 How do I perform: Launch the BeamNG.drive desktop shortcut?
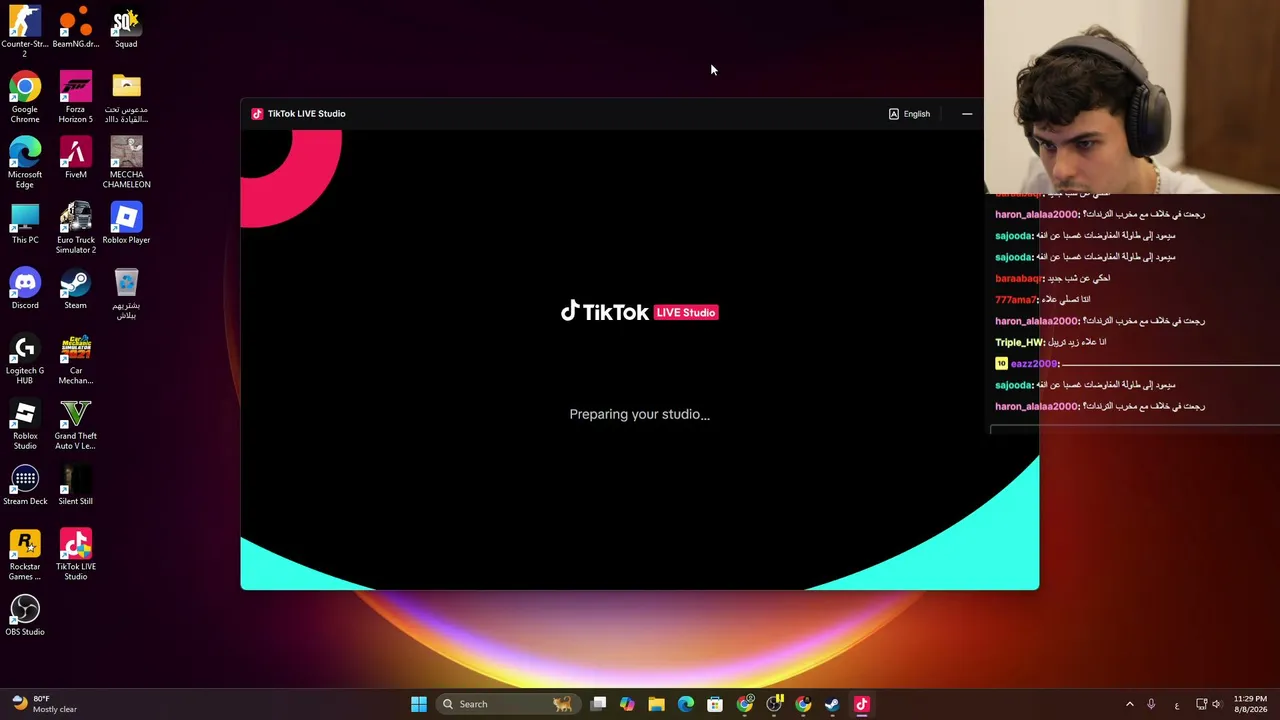click(x=76, y=27)
